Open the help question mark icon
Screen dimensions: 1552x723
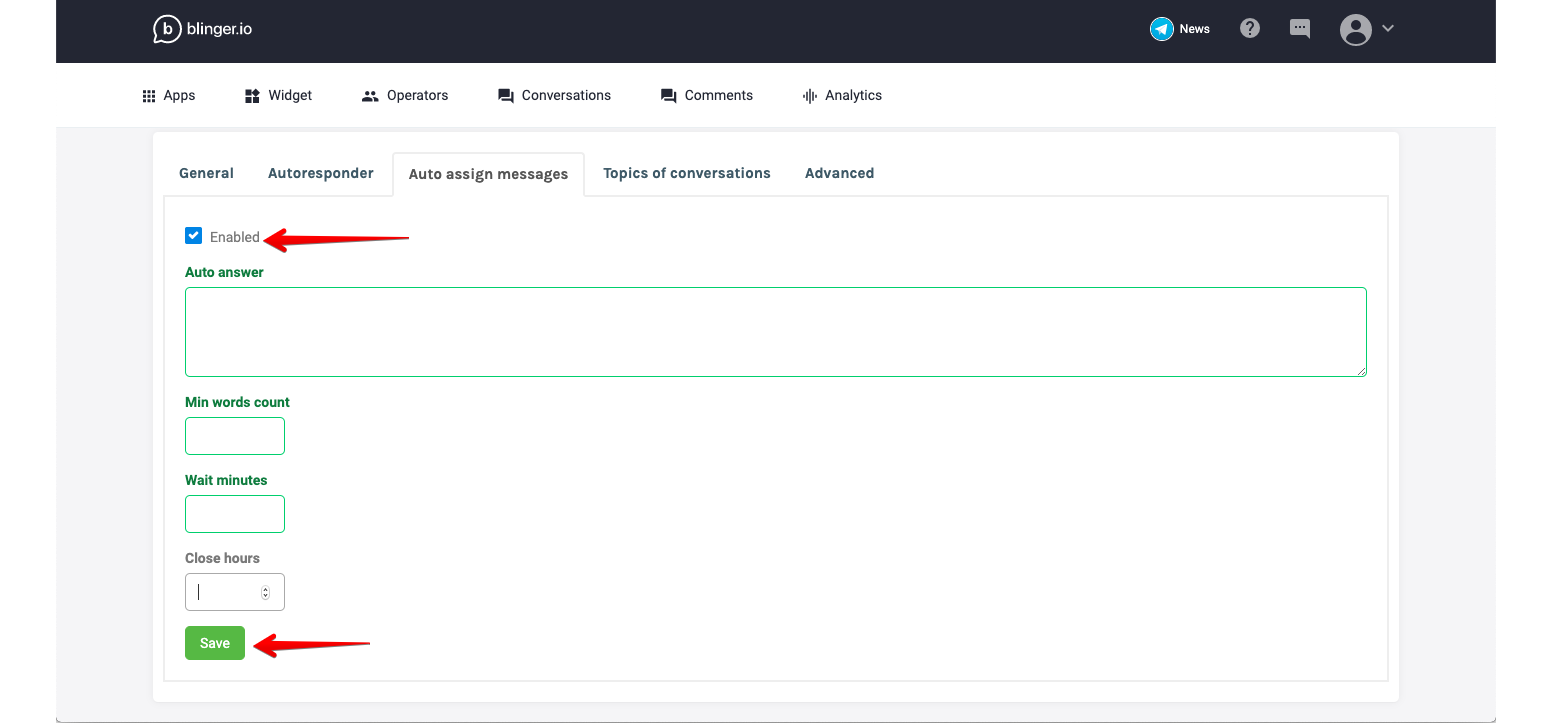[x=1250, y=29]
